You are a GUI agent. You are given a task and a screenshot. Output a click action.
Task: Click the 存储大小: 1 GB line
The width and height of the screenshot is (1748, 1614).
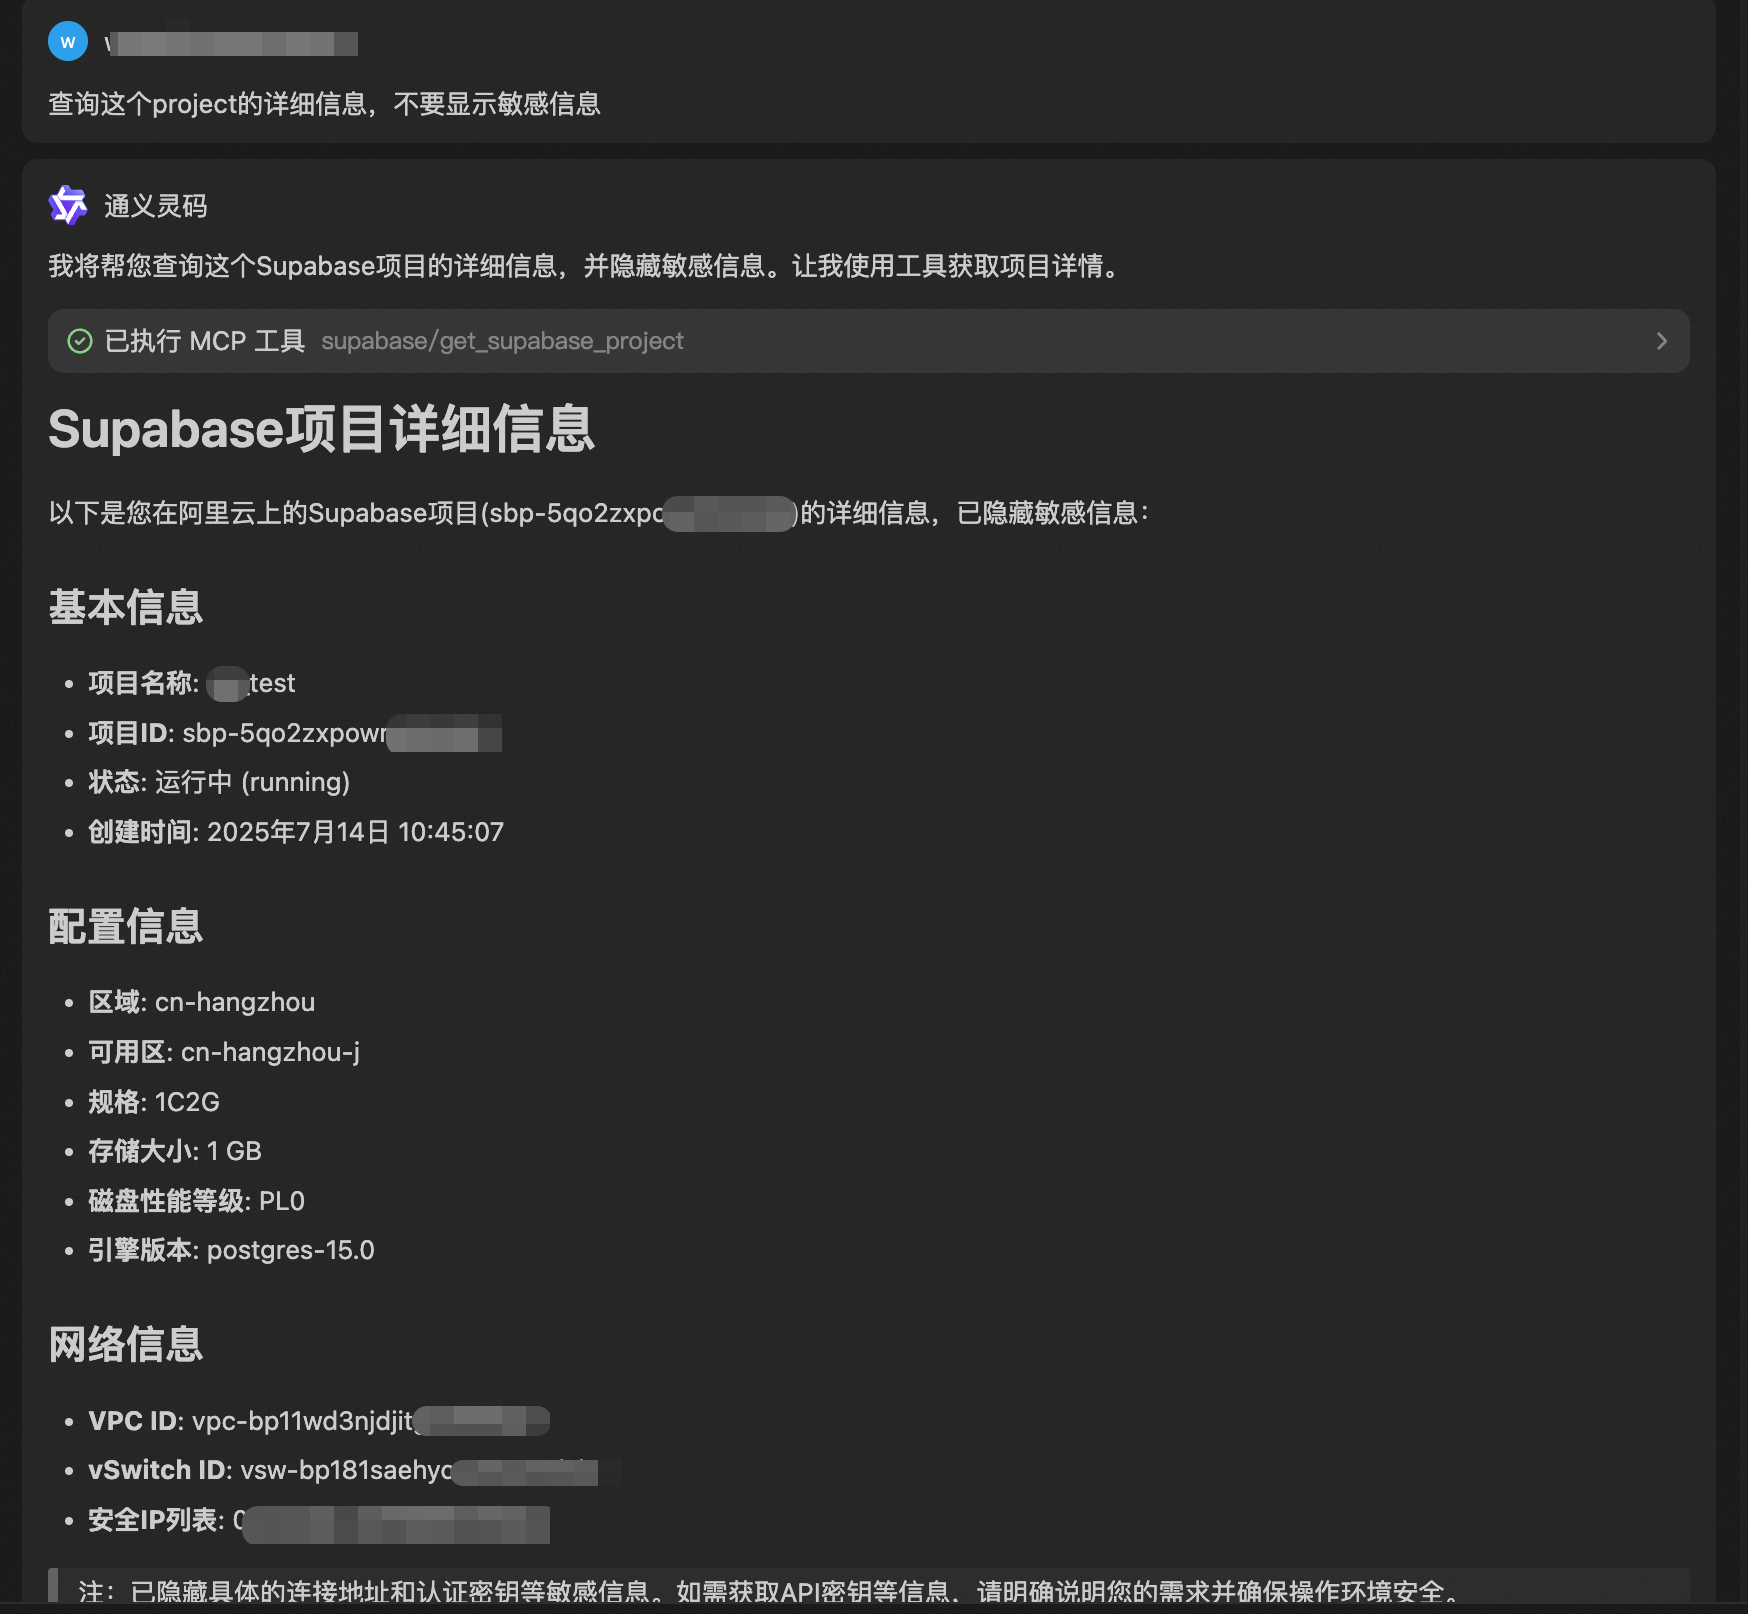(x=175, y=1151)
